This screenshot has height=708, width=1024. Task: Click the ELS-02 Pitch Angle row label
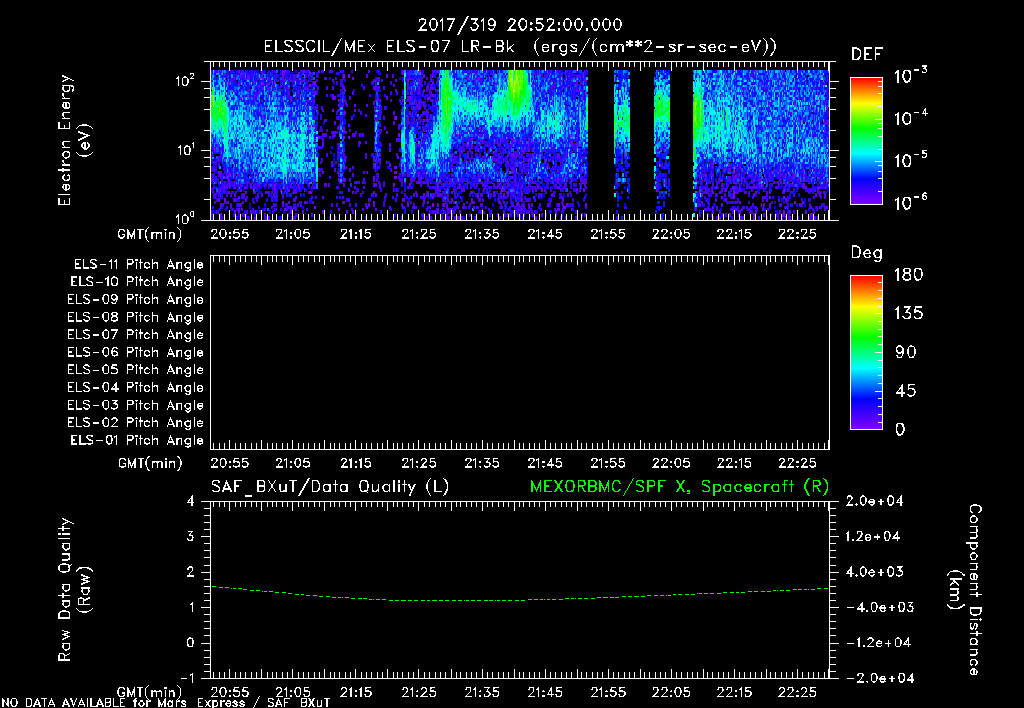pos(136,423)
